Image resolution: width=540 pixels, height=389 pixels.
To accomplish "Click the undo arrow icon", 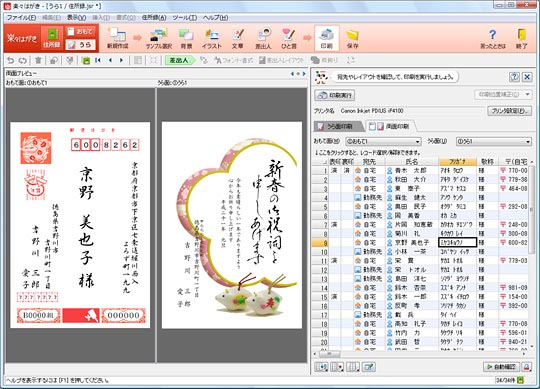I will [11, 61].
